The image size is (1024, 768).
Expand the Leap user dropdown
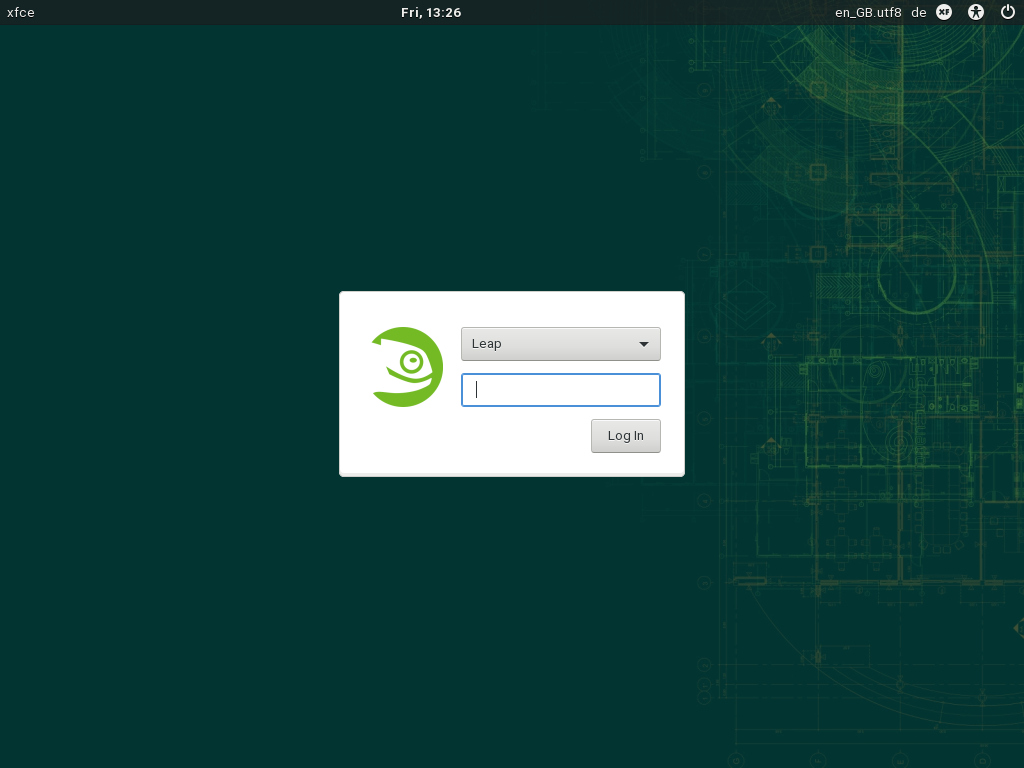[x=560, y=343]
